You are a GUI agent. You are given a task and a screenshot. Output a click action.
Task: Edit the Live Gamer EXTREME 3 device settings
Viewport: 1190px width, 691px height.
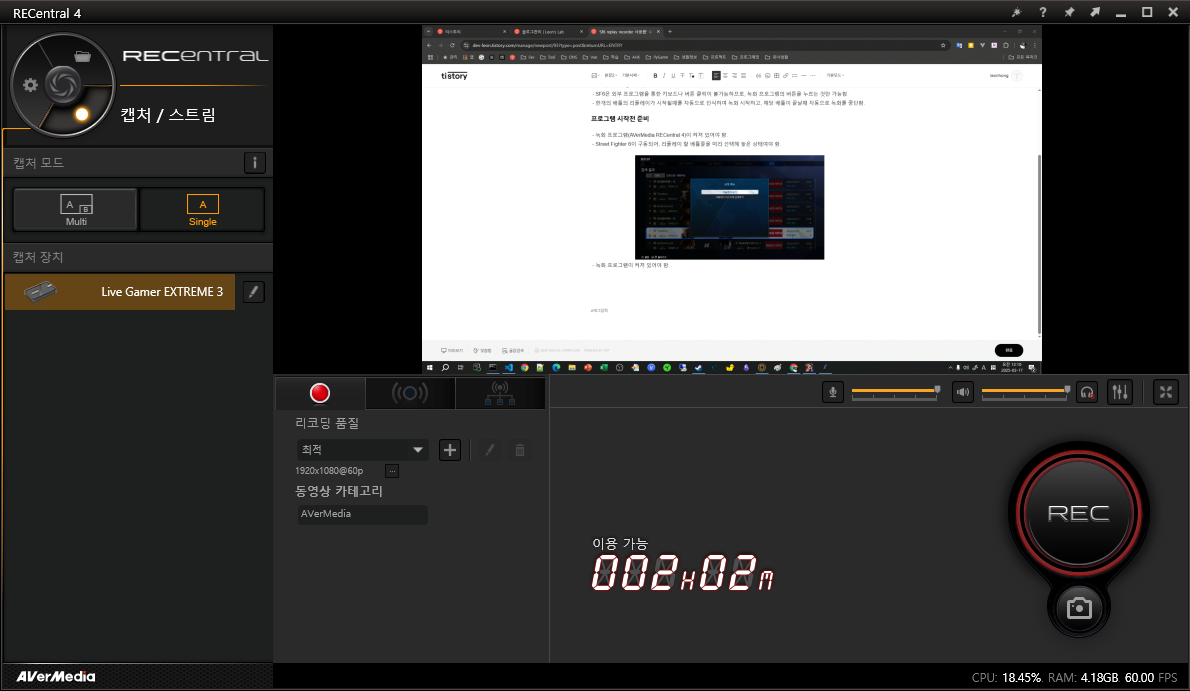click(253, 292)
